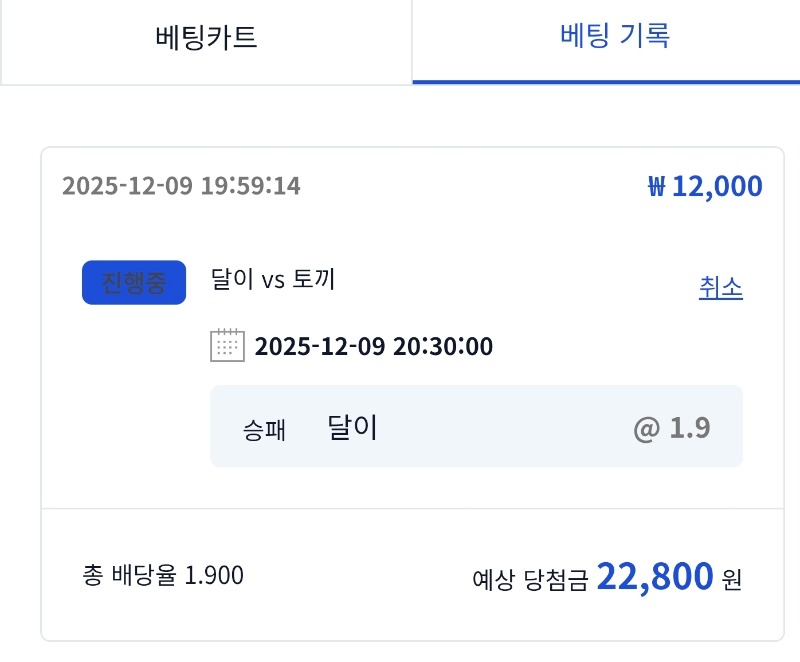This screenshot has height=662, width=800.
Task: Click the 22,800 expected winnings amount
Action: [x=645, y=576]
